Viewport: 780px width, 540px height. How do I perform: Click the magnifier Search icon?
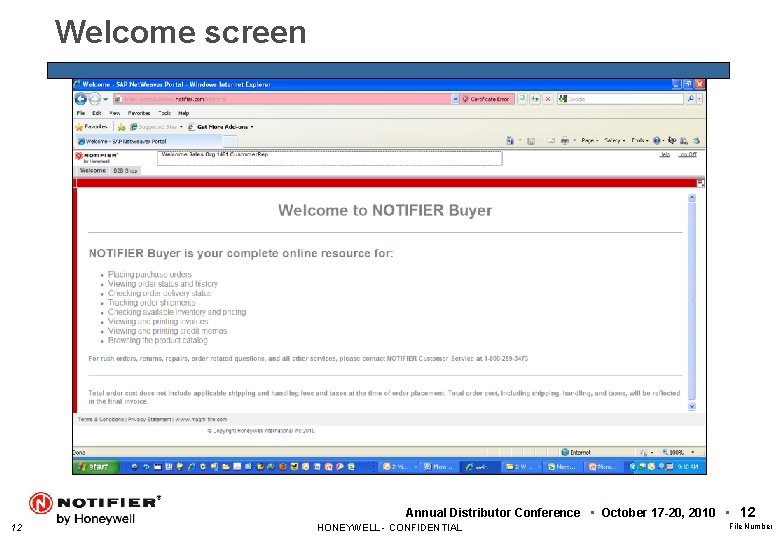coord(690,99)
